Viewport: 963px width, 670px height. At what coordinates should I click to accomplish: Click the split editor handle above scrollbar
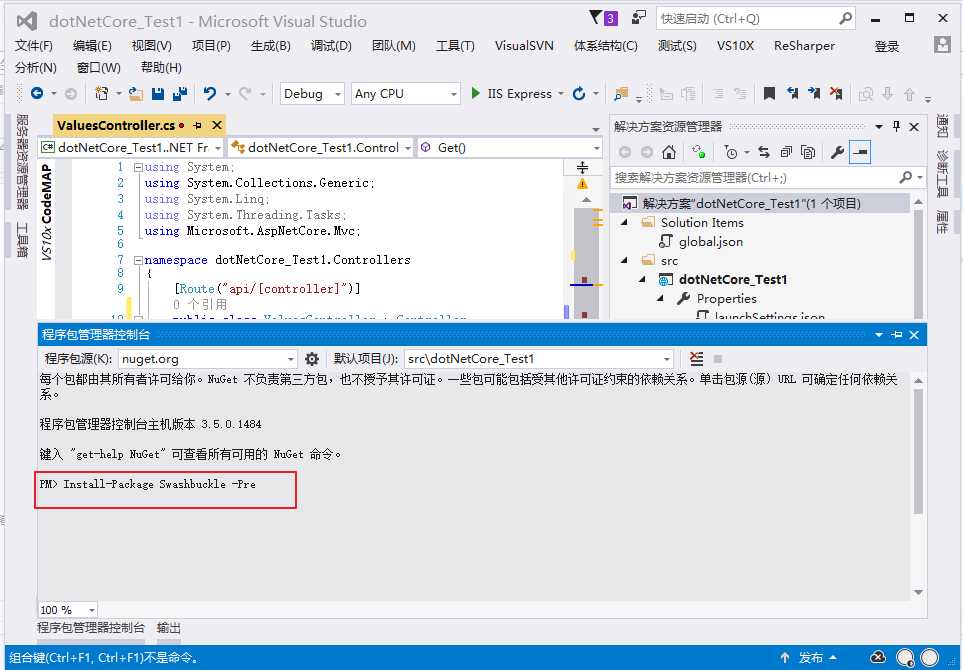pos(582,167)
